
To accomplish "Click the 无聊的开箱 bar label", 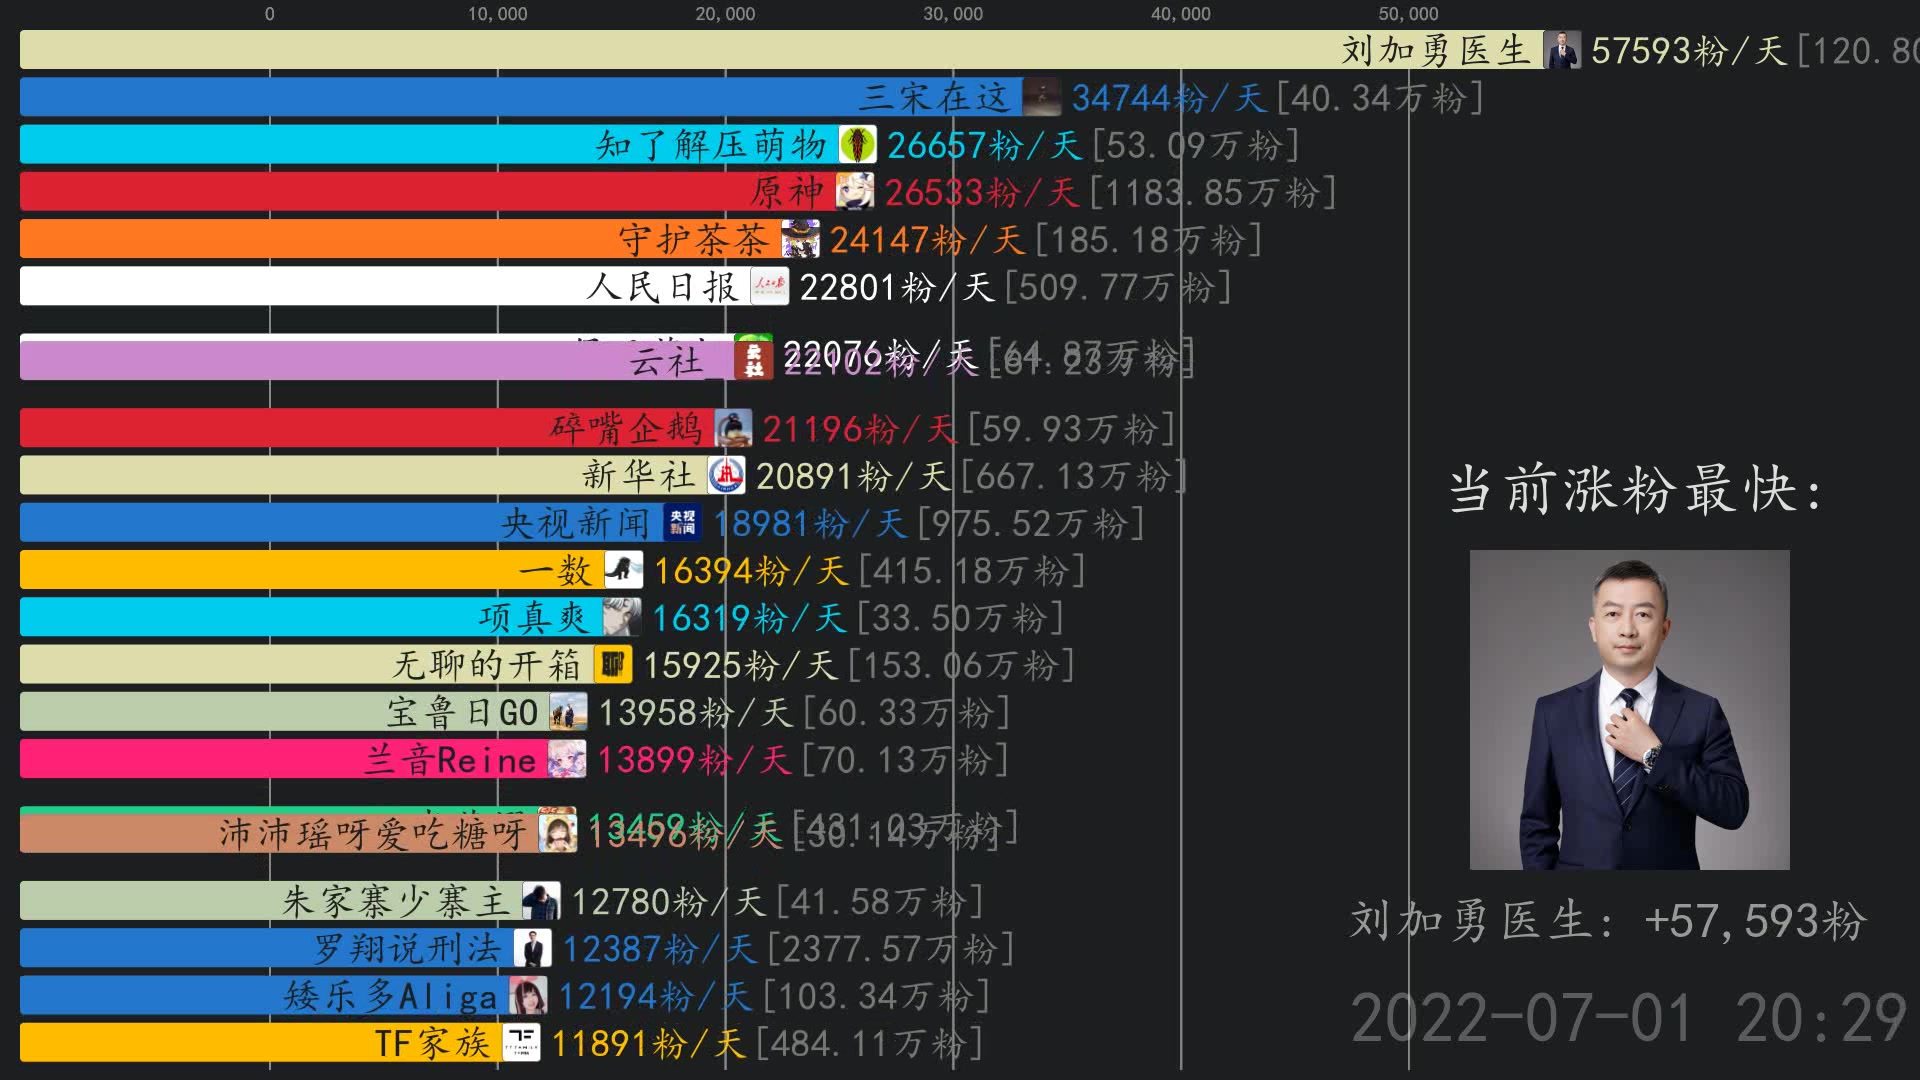I will pos(487,665).
